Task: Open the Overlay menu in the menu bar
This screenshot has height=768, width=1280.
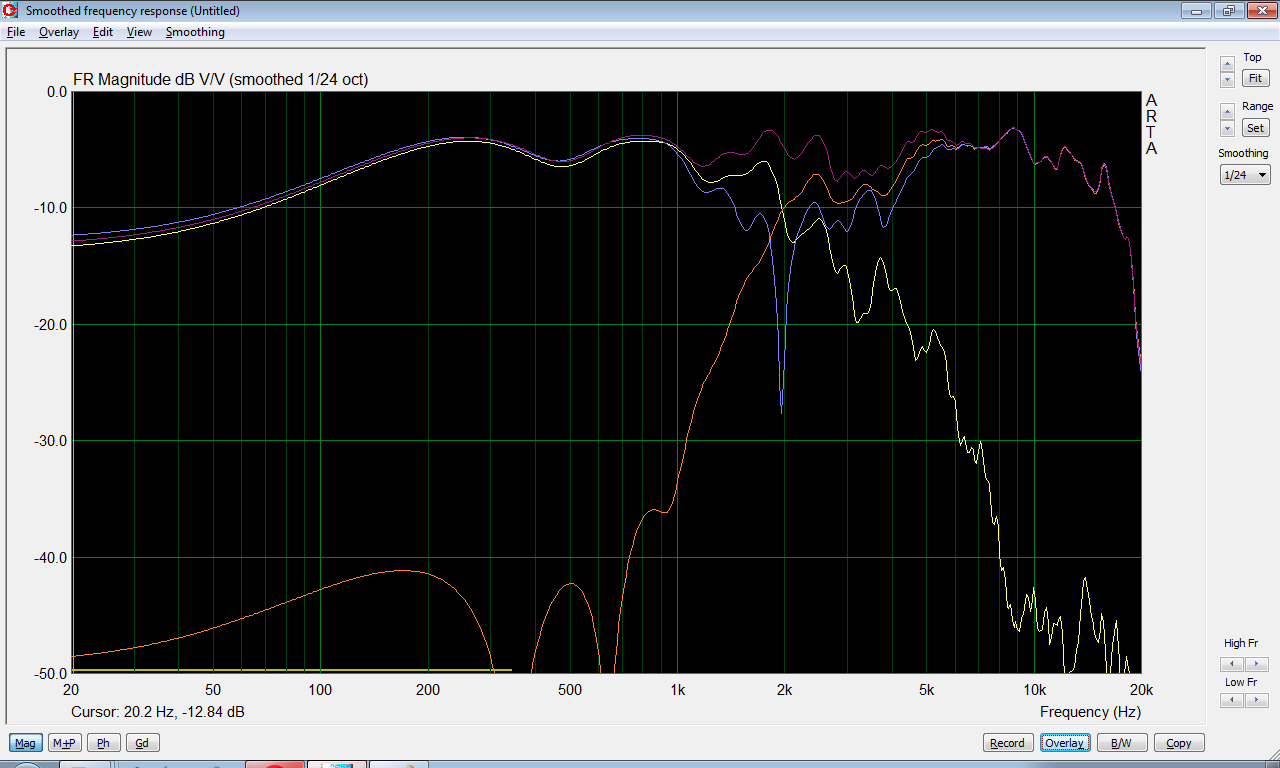Action: (59, 32)
